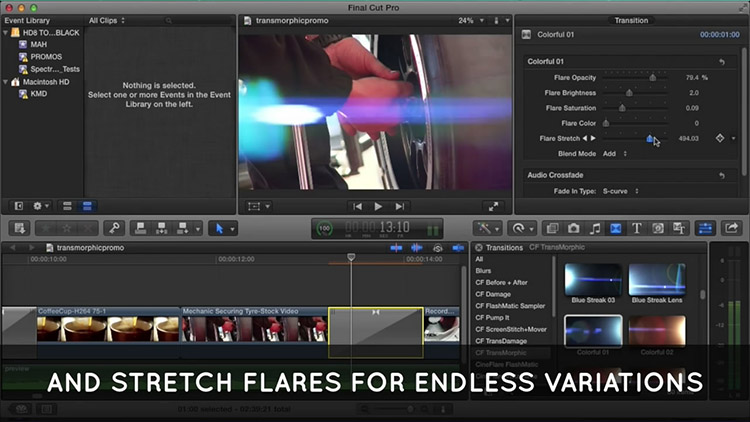The height and width of the screenshot is (422, 750).
Task: Click the Share export button
Action: tap(731, 228)
